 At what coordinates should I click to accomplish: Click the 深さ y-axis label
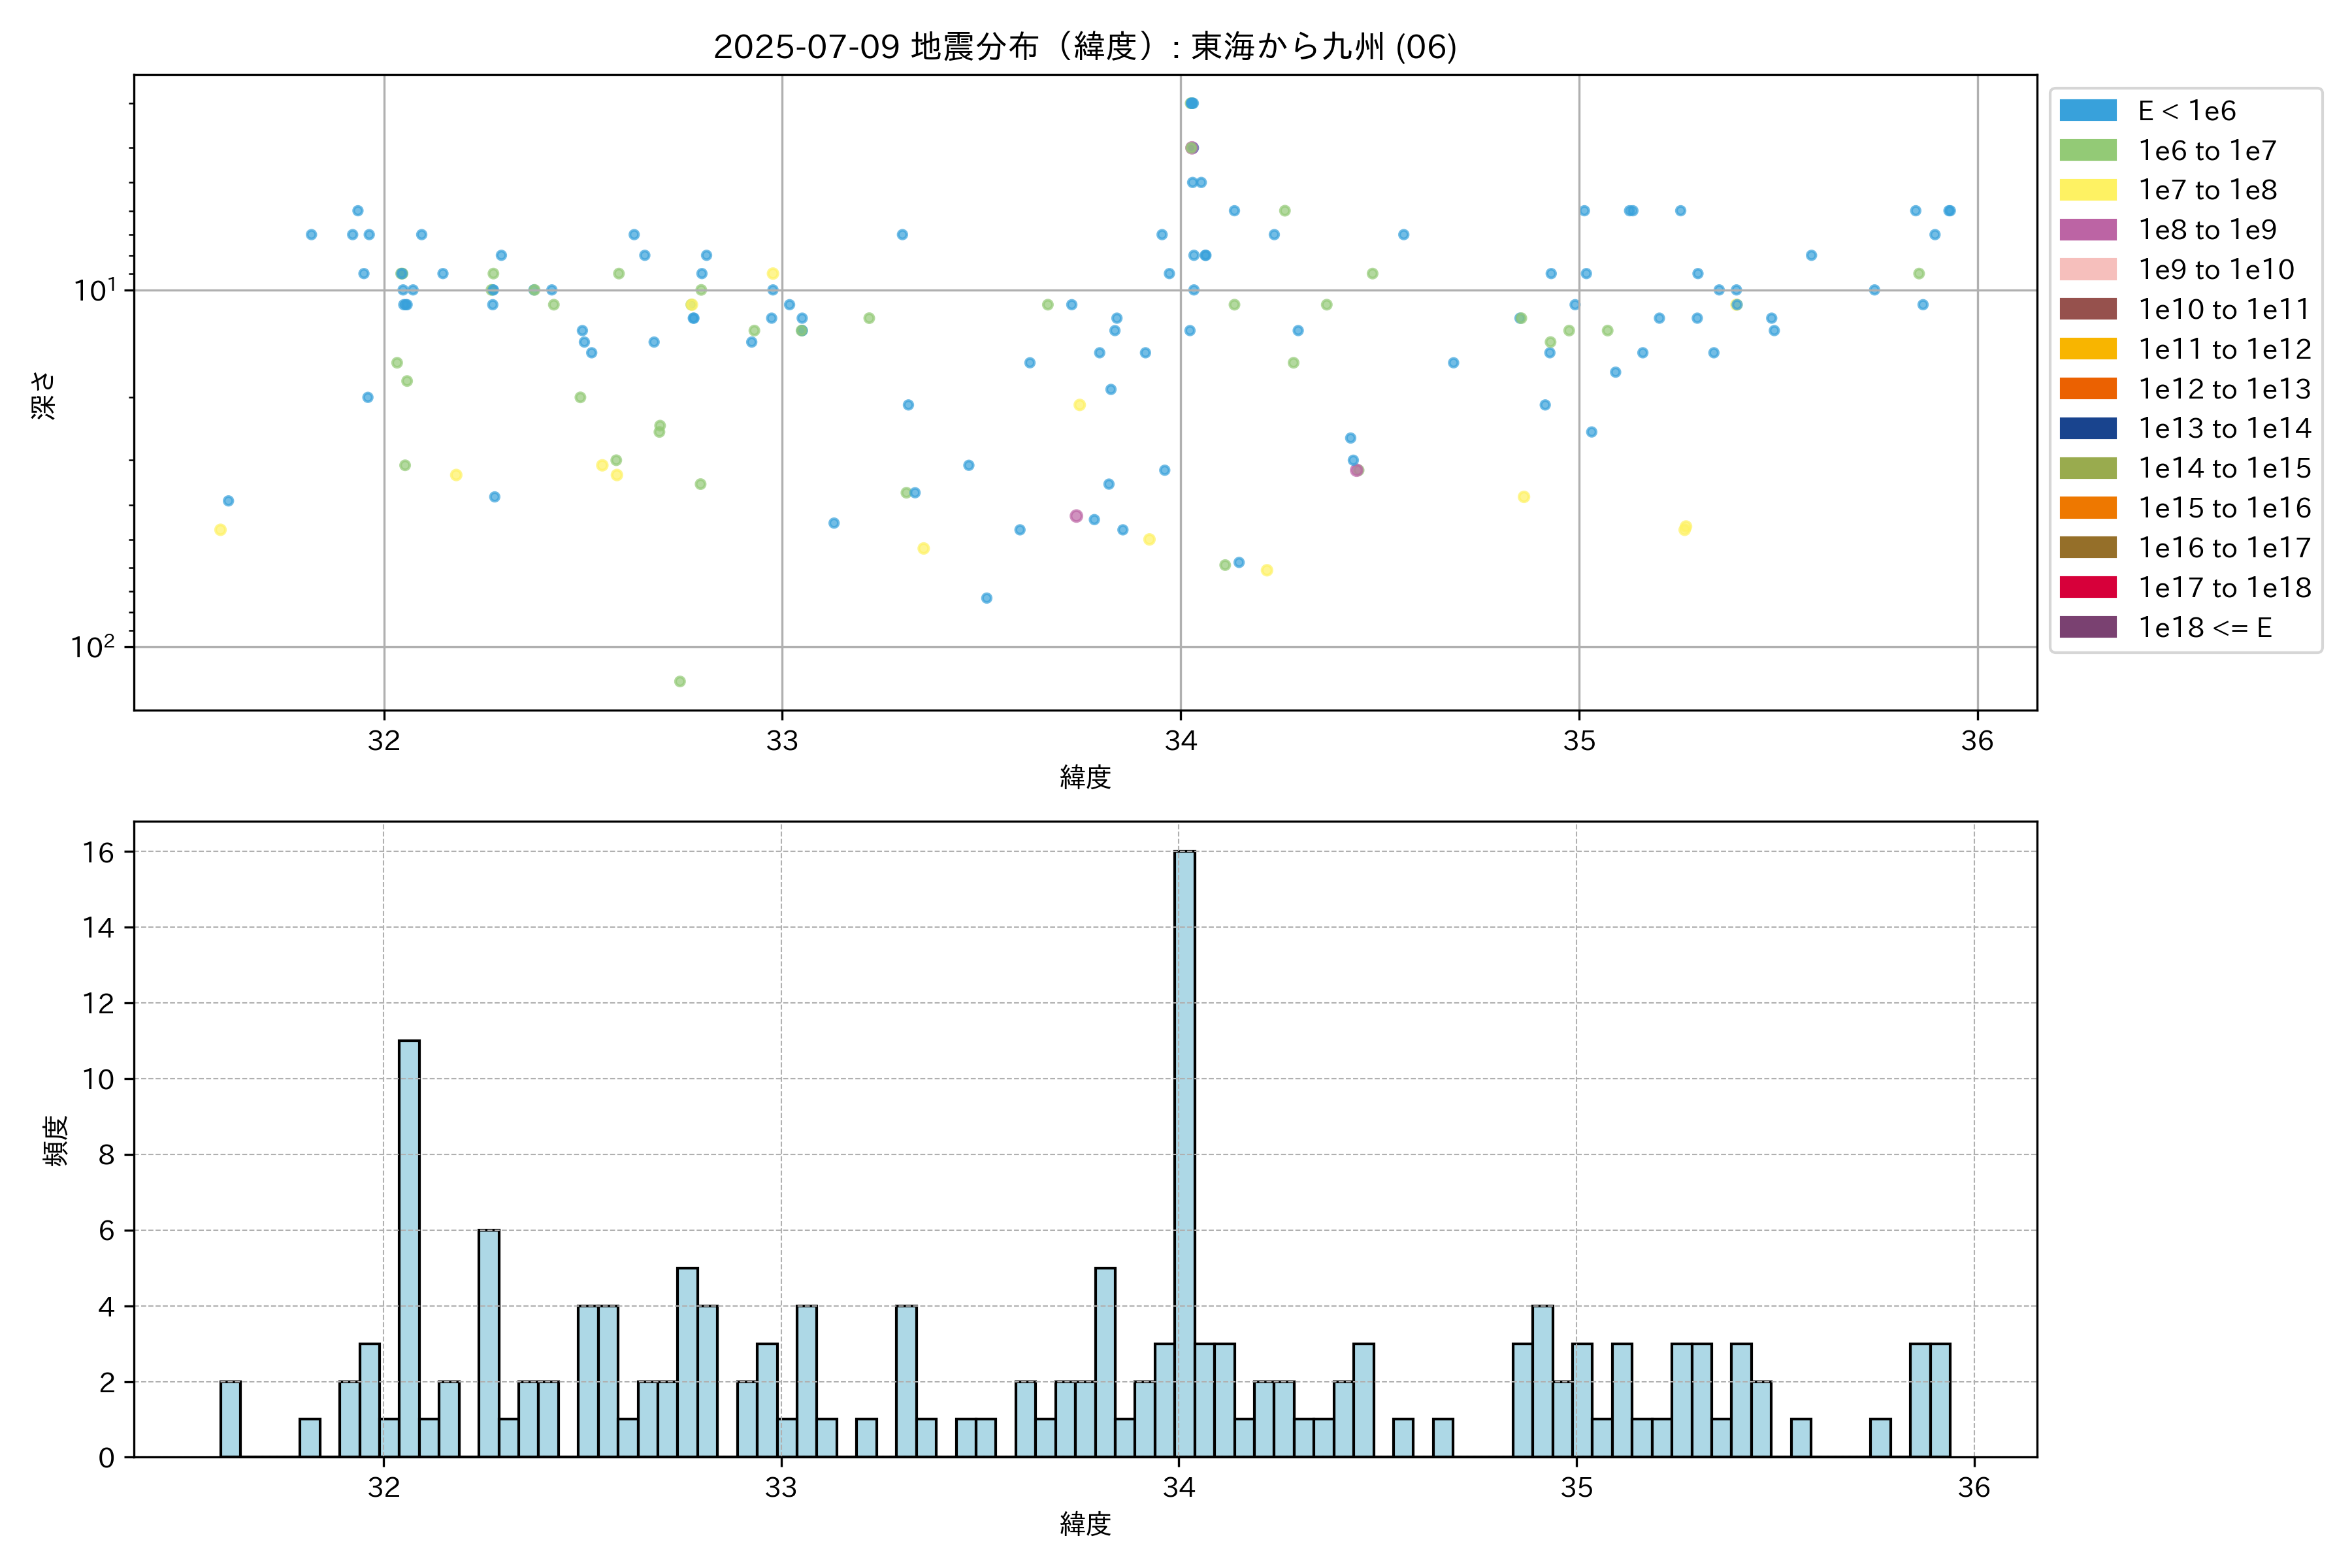(x=43, y=395)
